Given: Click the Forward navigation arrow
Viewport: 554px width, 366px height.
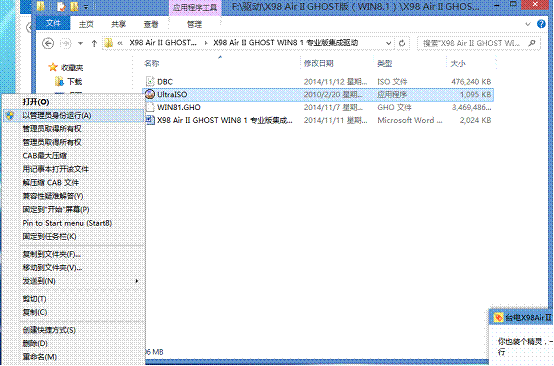Looking at the screenshot, I should (65, 43).
